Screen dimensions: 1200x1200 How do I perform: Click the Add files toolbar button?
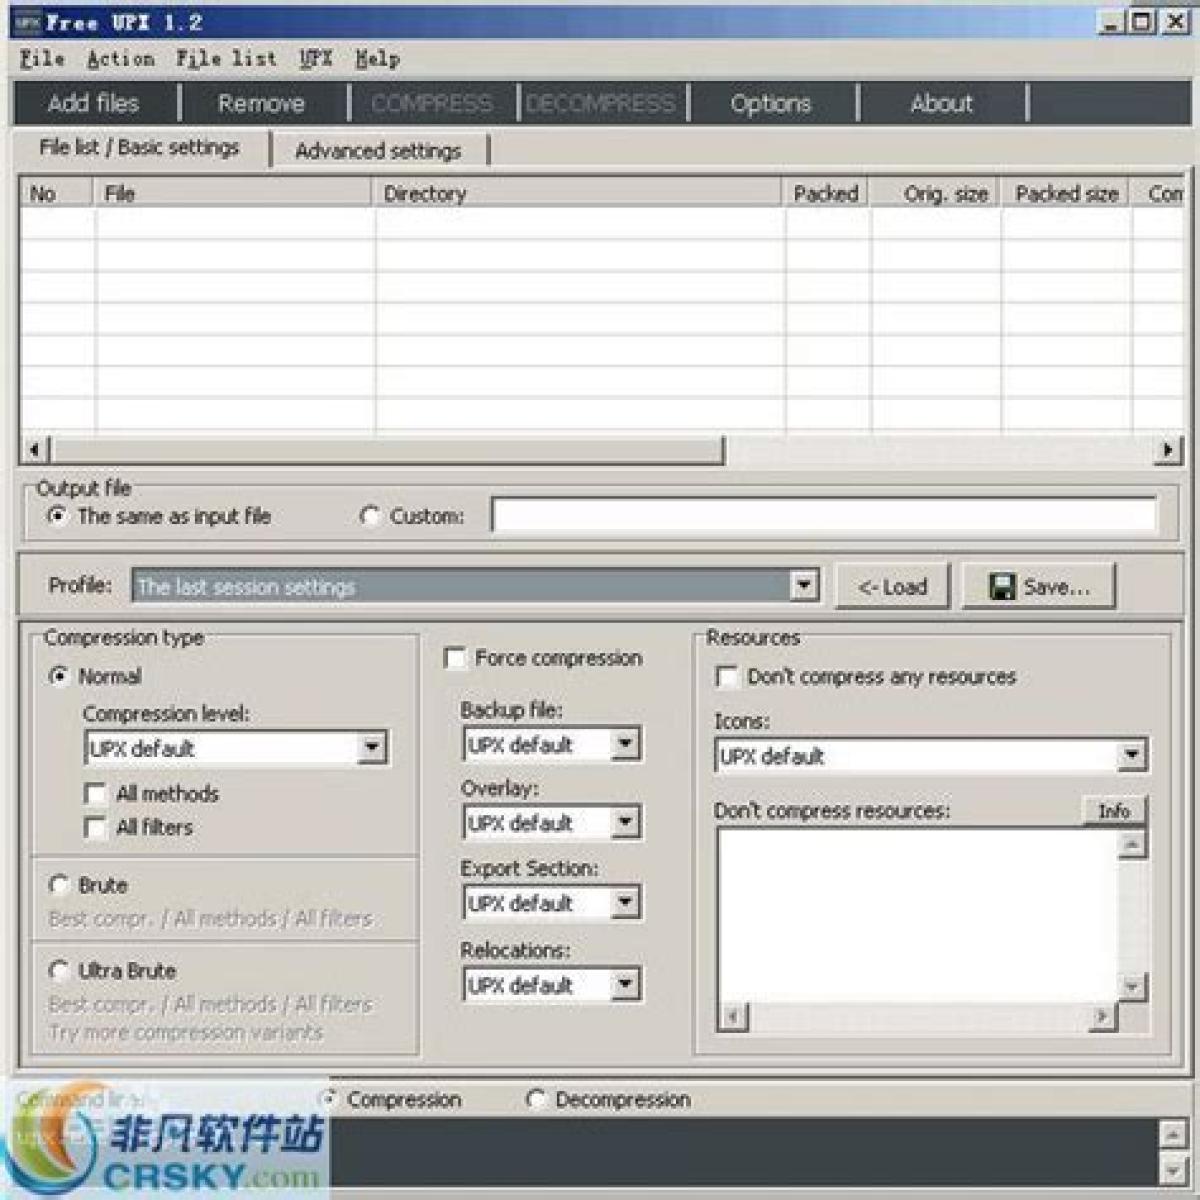(x=94, y=103)
